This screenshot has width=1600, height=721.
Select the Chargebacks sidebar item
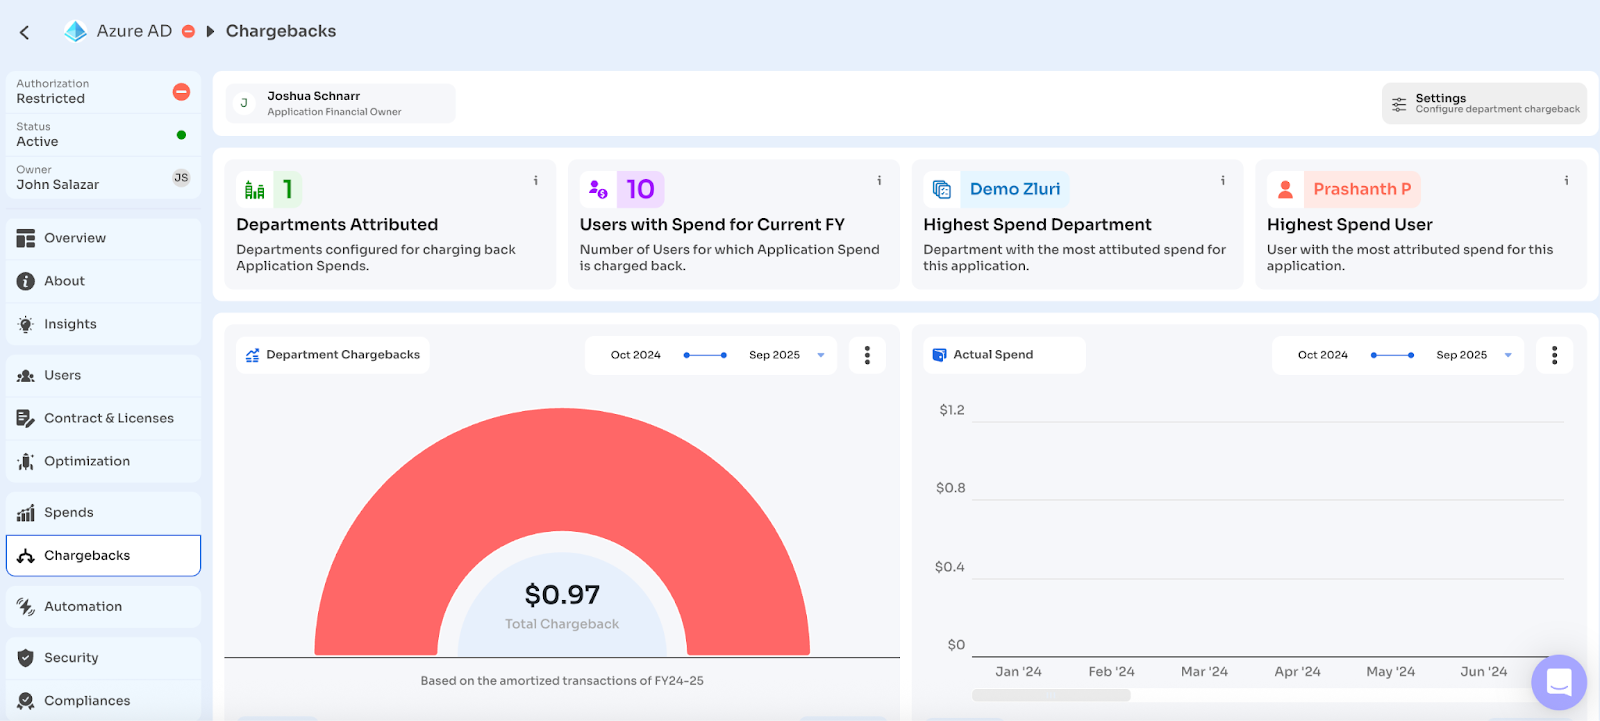point(103,555)
